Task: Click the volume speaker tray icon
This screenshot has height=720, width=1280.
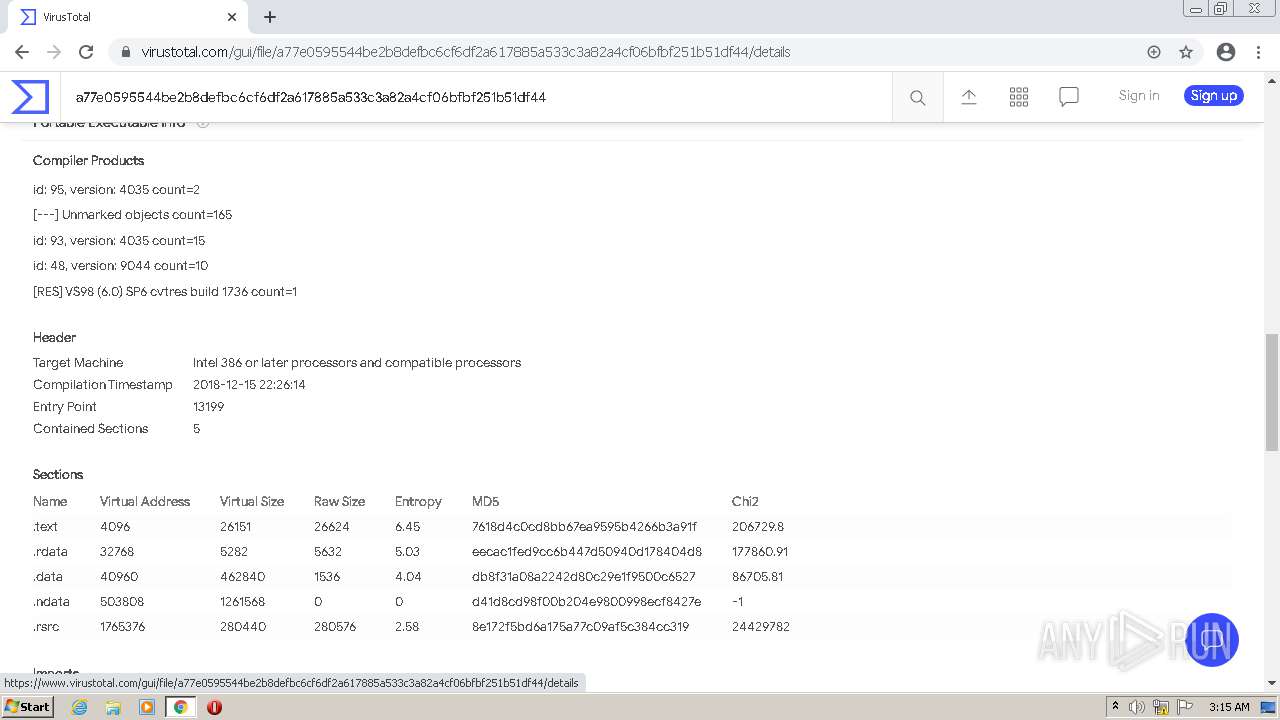Action: (x=1137, y=707)
